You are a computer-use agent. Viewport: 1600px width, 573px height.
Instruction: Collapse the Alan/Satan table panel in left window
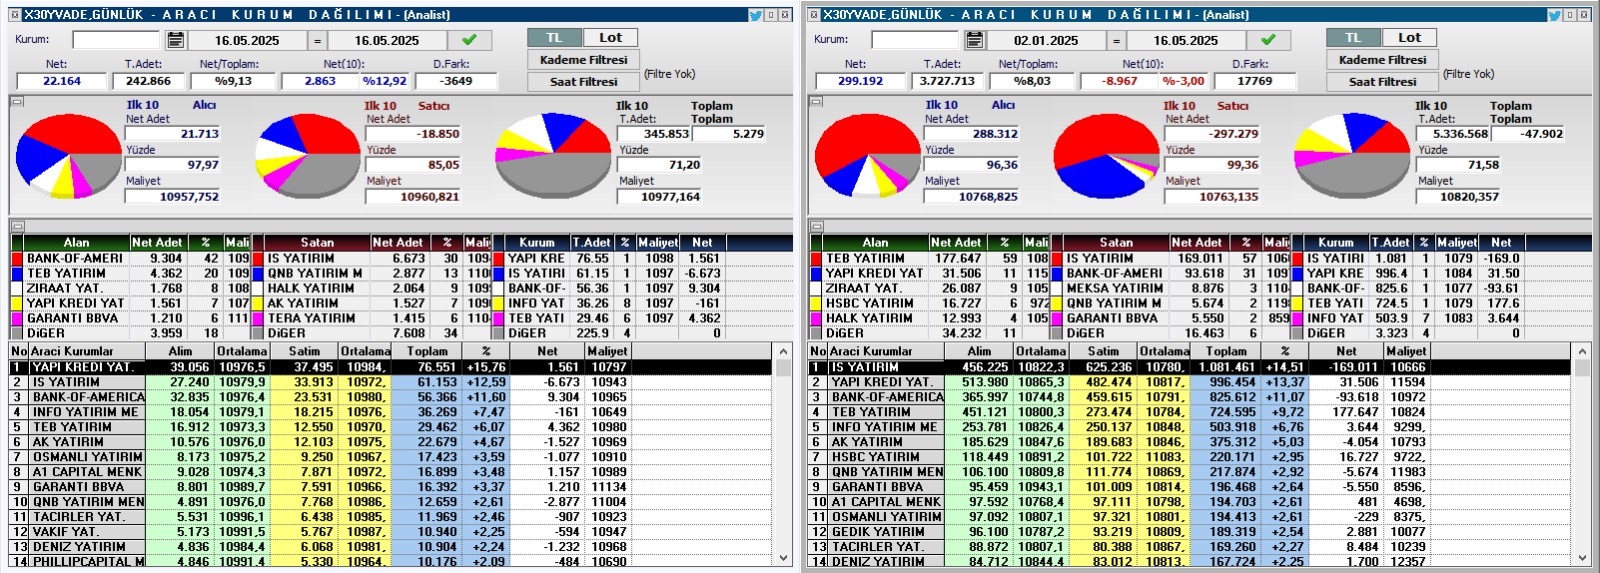[x=16, y=226]
